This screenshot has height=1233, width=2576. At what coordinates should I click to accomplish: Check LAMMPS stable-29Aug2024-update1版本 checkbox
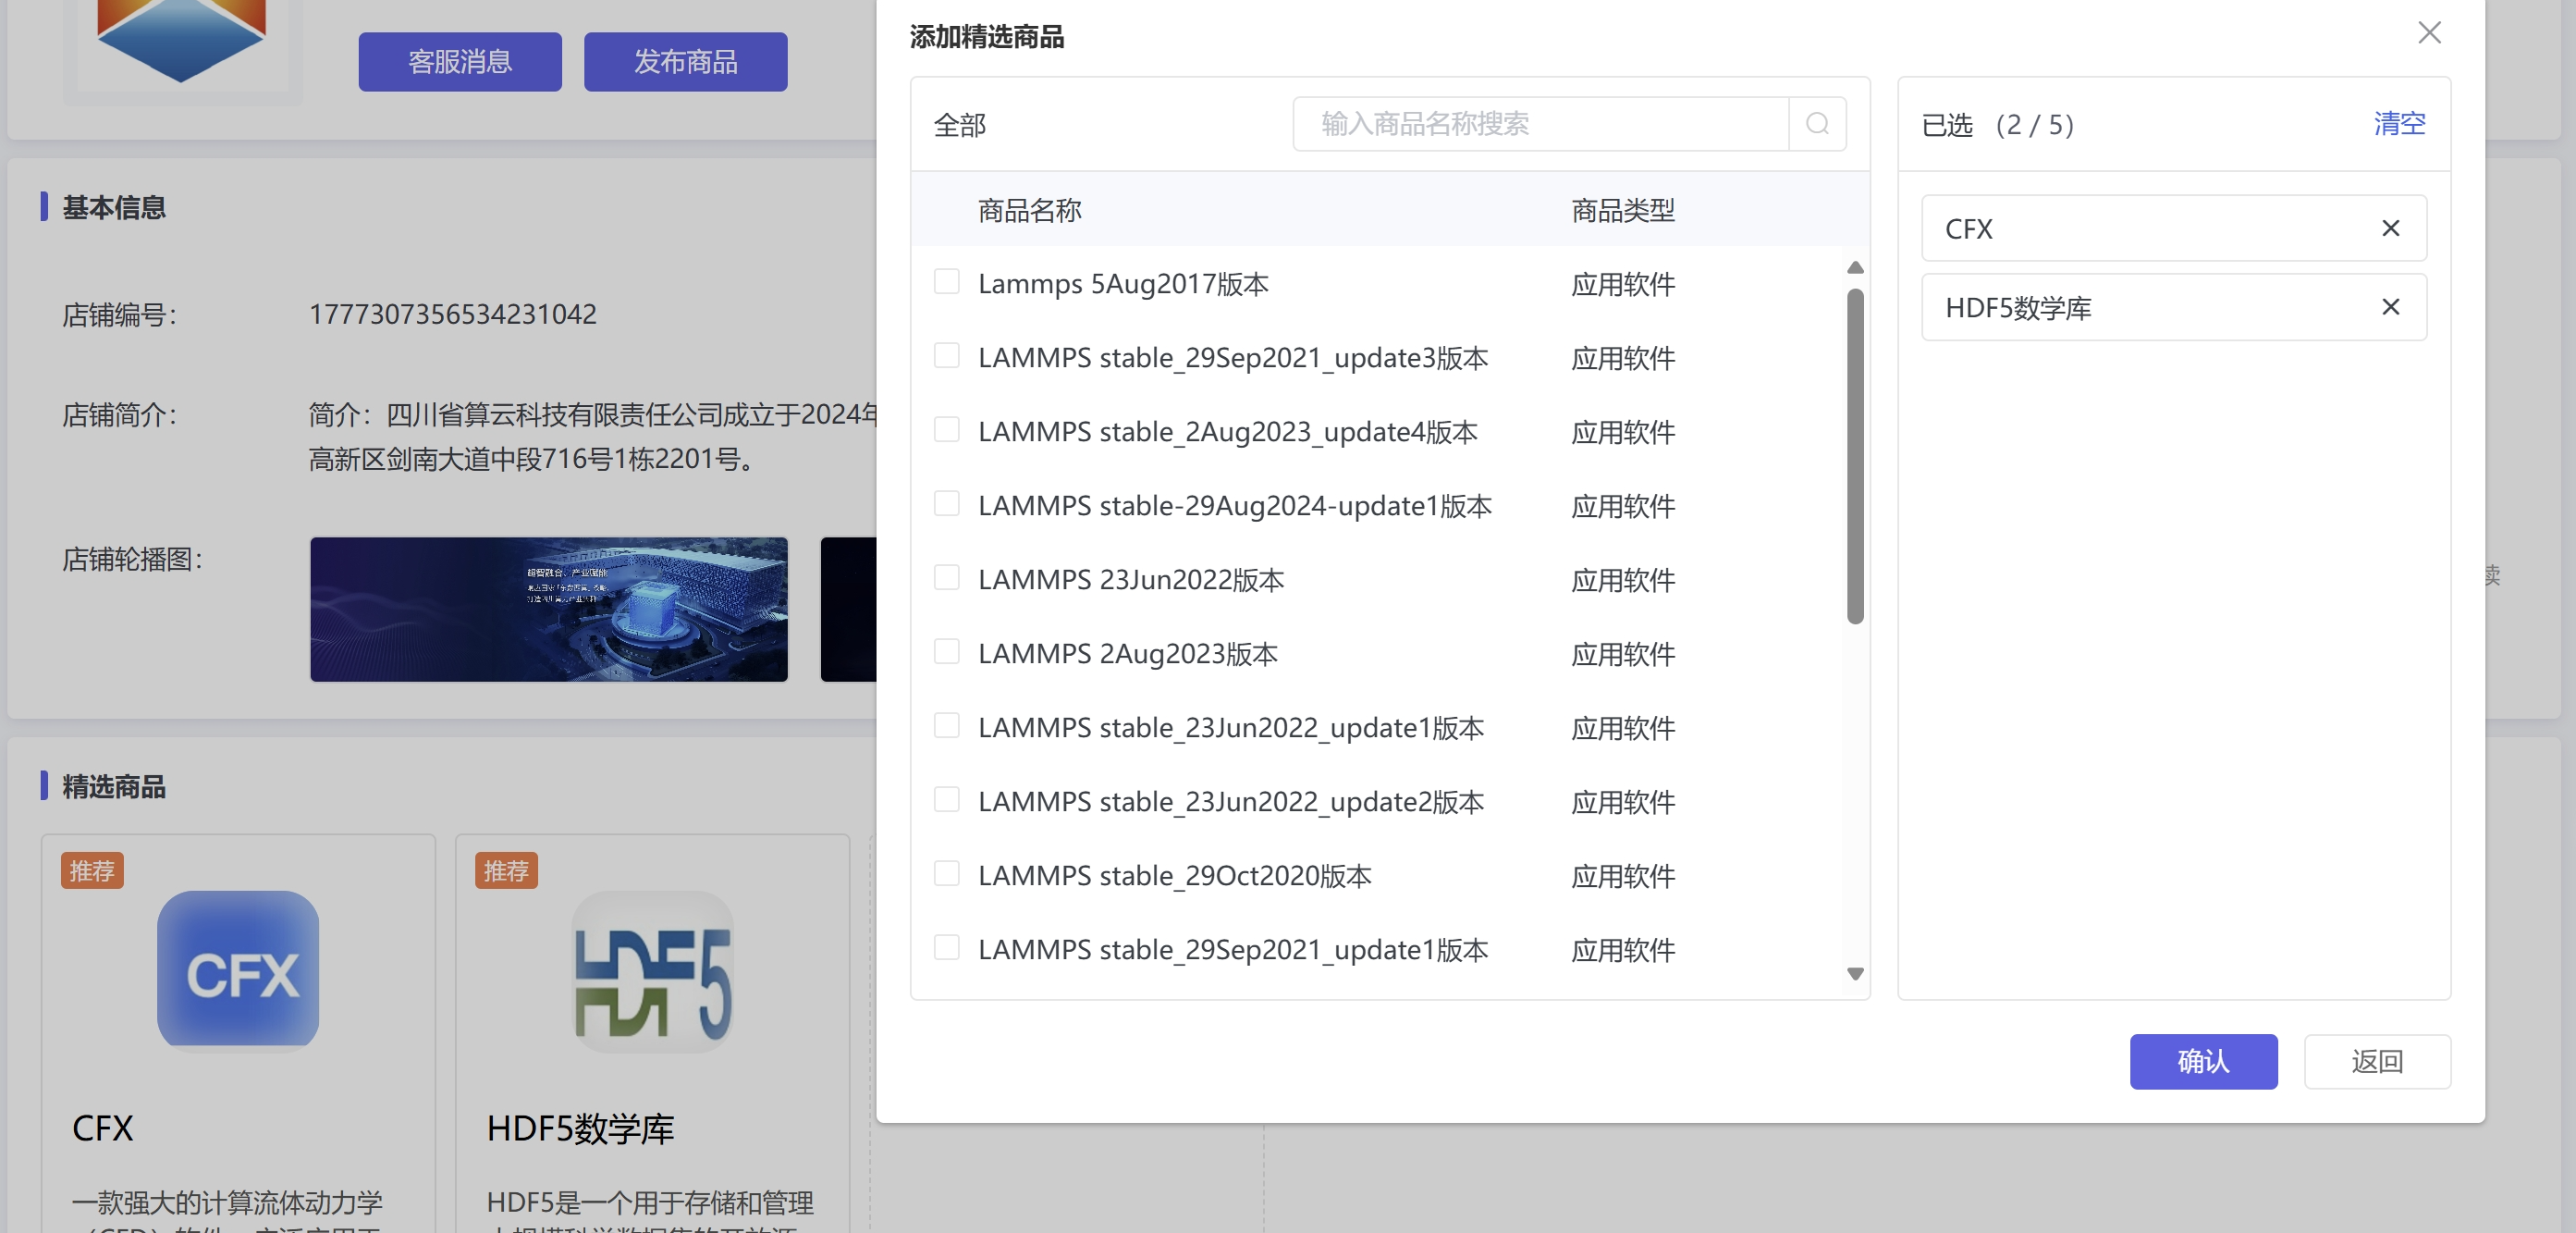946,504
